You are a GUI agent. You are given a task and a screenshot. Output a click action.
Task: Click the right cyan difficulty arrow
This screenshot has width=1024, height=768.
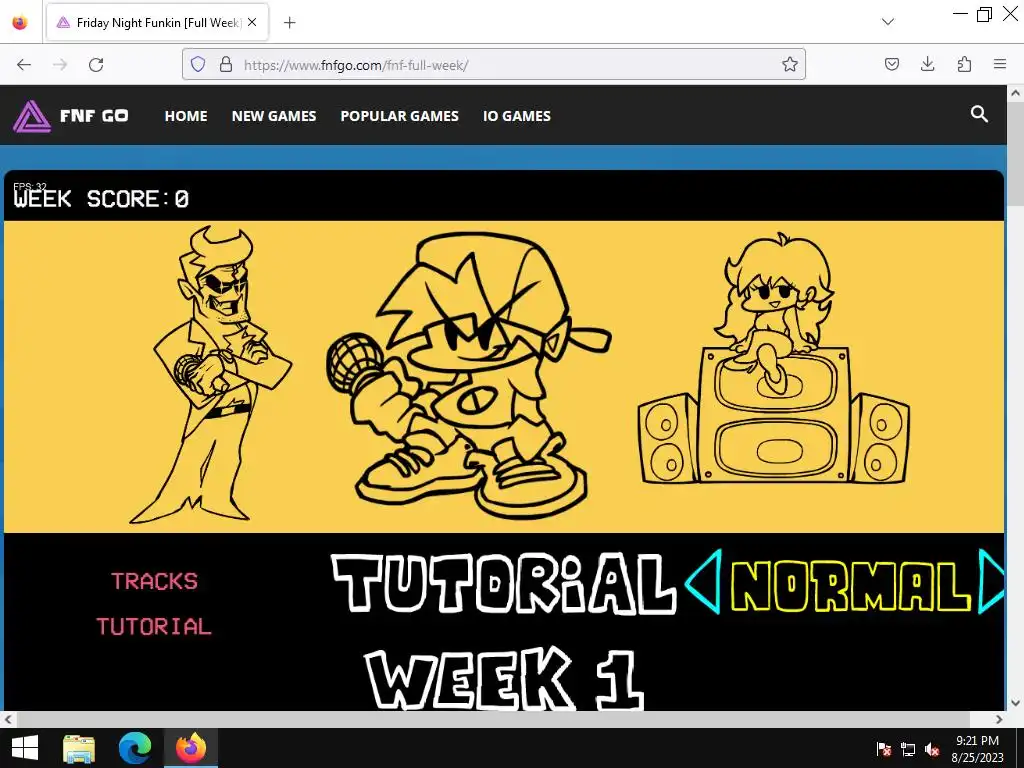point(990,582)
